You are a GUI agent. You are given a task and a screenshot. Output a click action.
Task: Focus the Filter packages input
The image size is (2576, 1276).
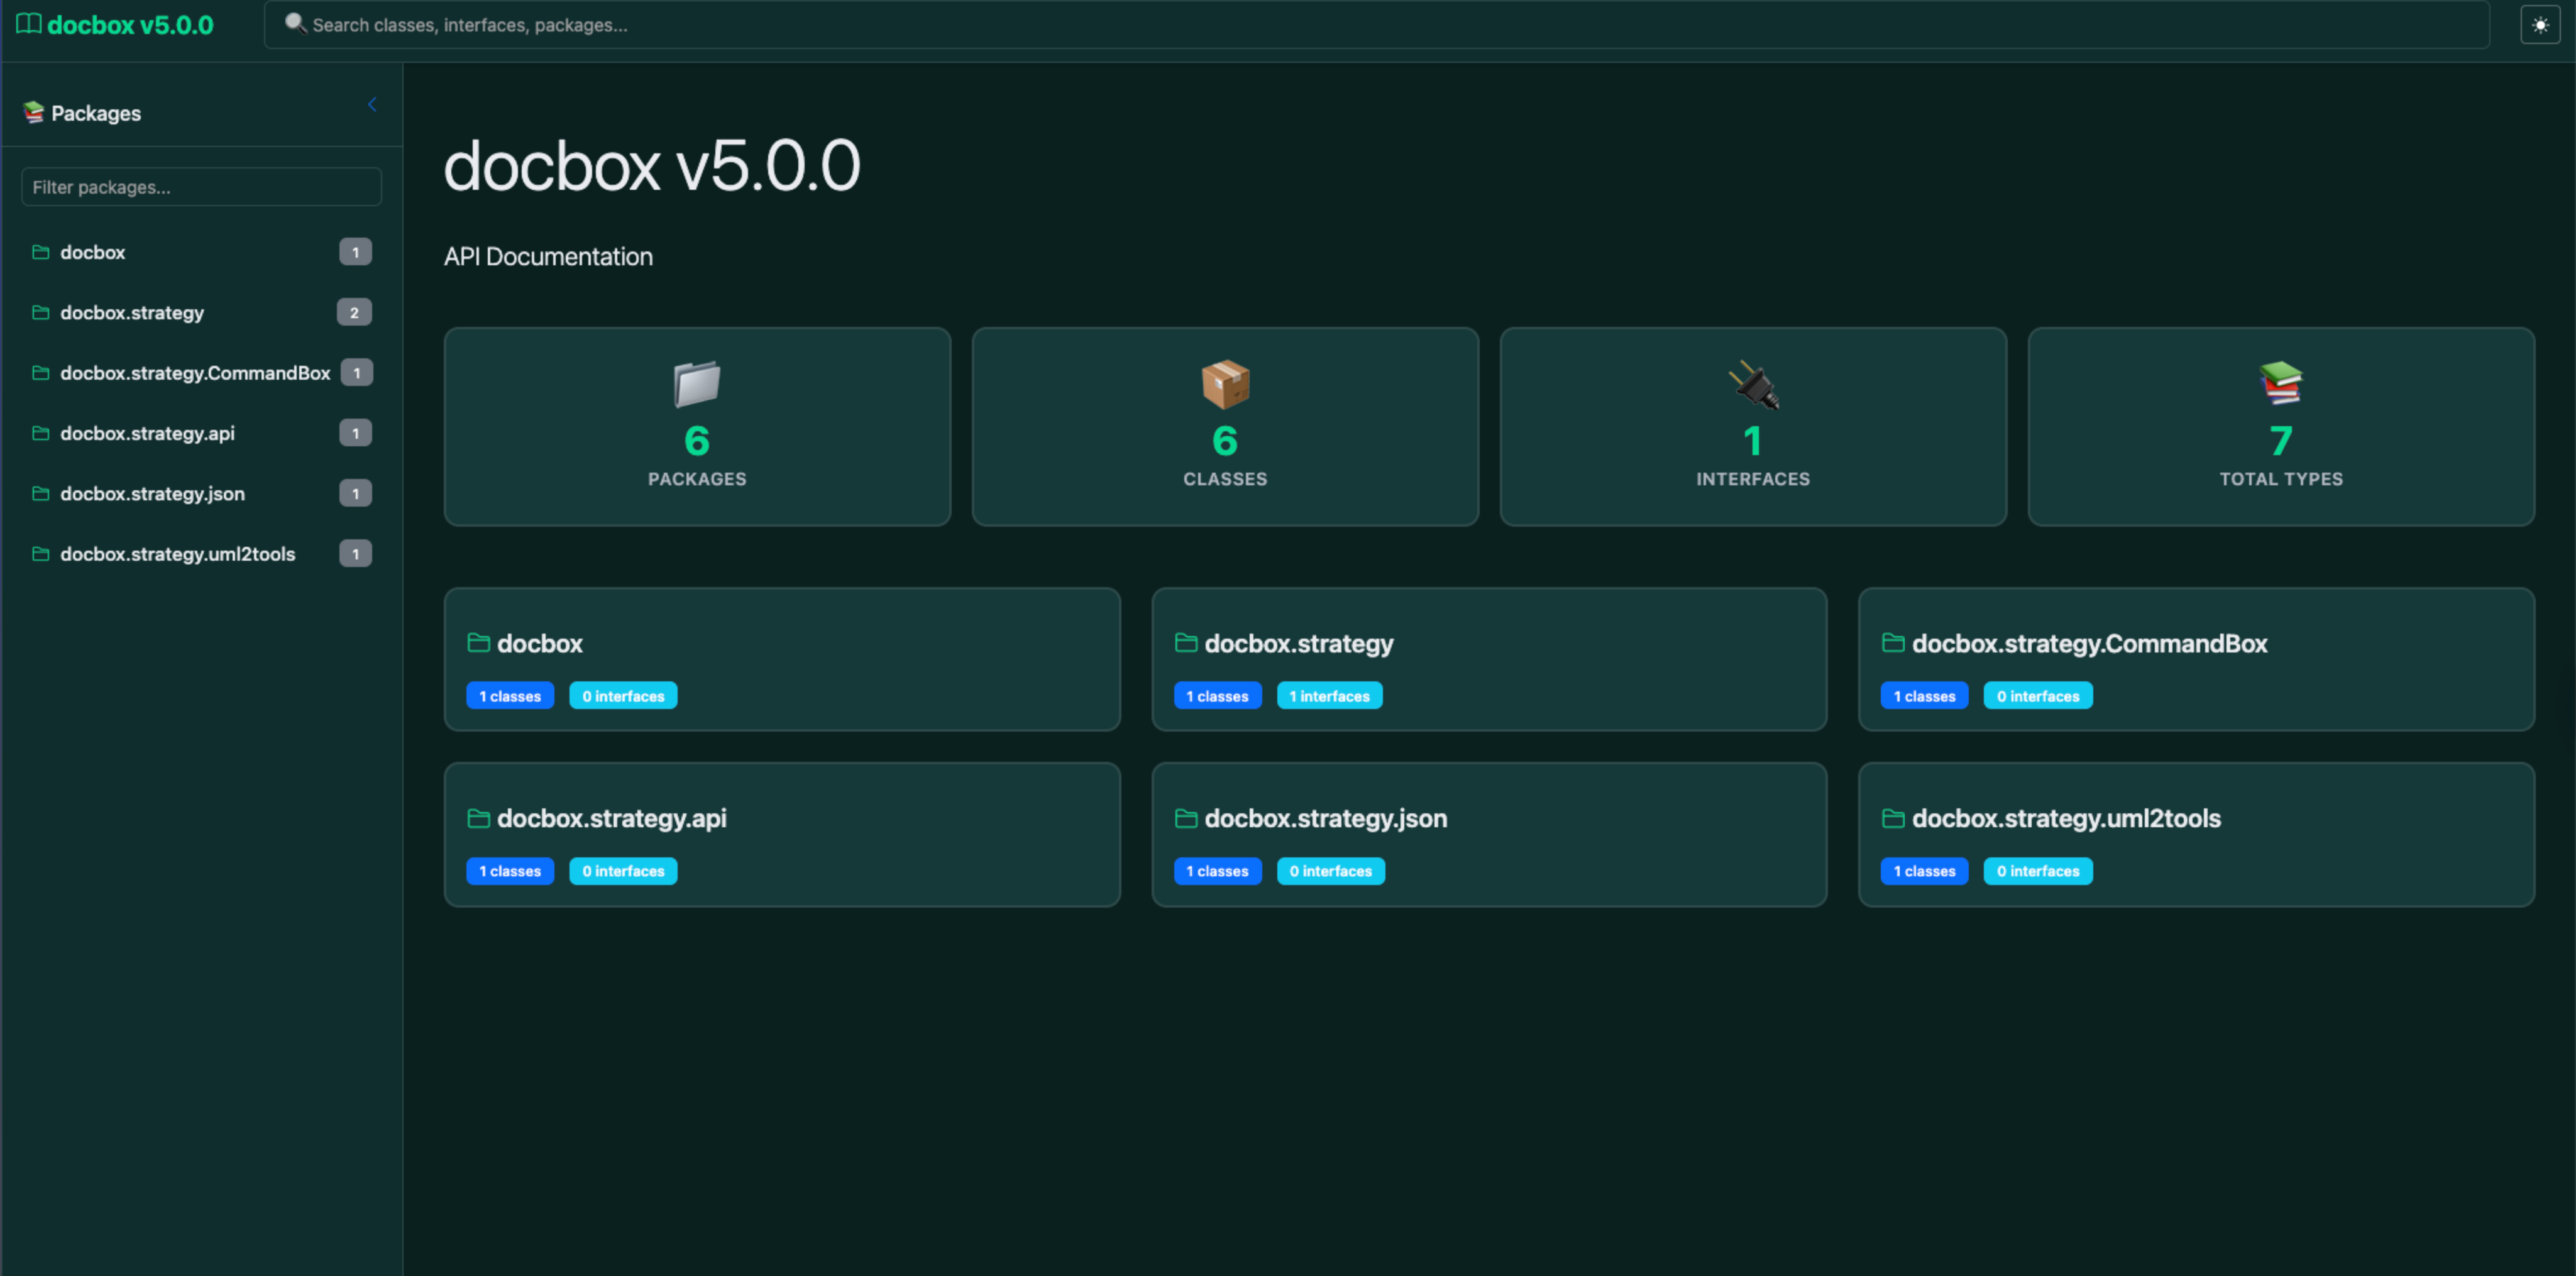(x=201, y=187)
